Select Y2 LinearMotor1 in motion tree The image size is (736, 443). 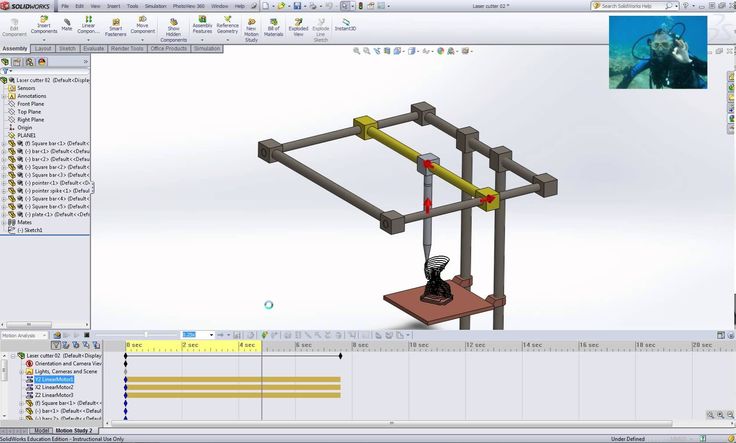pyautogui.click(x=54, y=379)
